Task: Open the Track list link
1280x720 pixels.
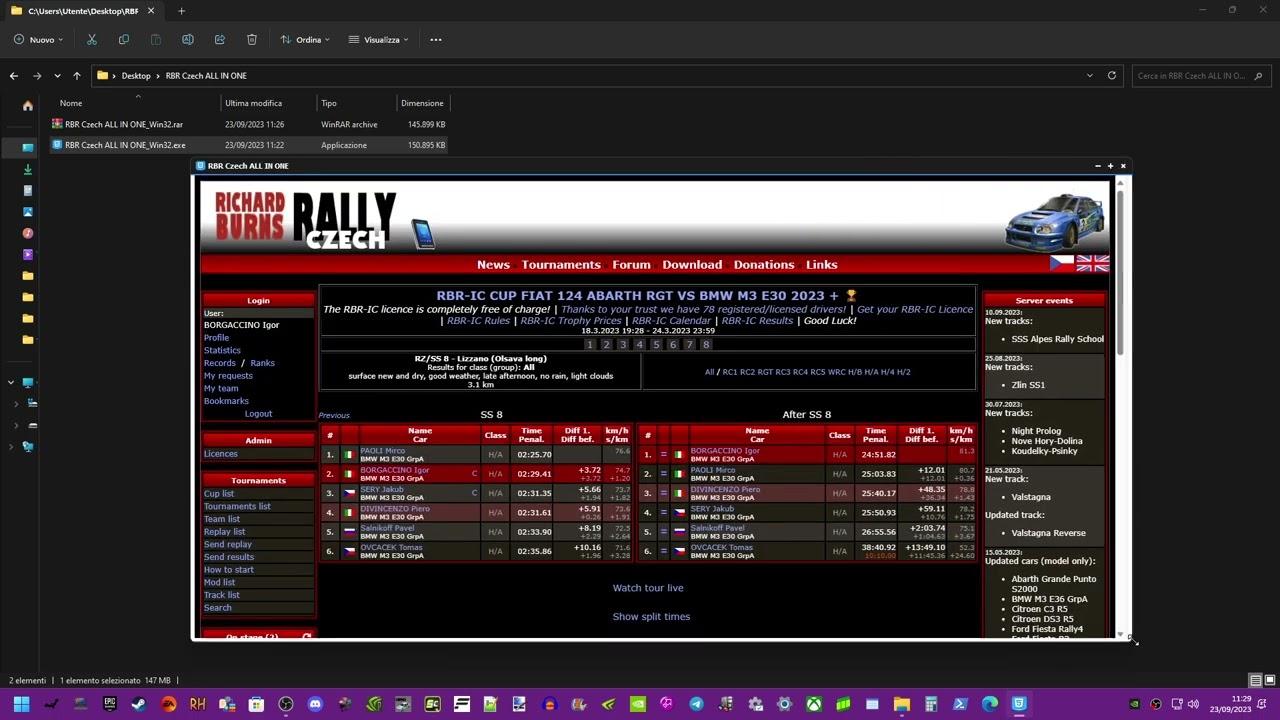Action: (222, 595)
